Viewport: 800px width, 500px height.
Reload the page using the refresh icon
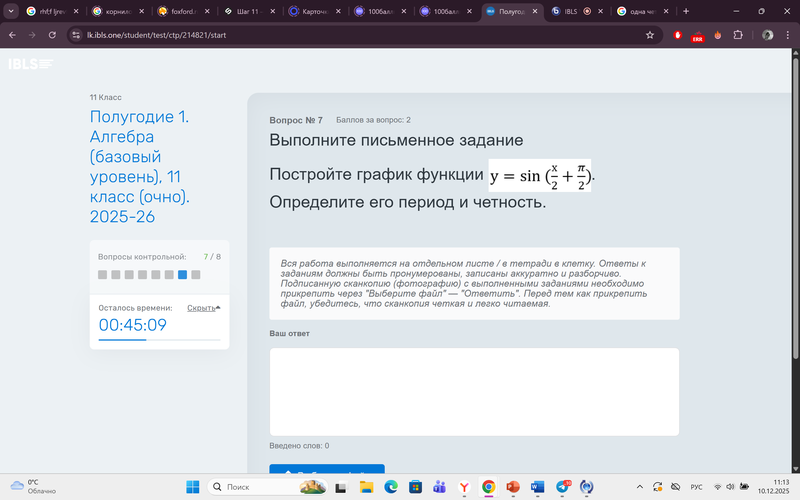pyautogui.click(x=55, y=34)
